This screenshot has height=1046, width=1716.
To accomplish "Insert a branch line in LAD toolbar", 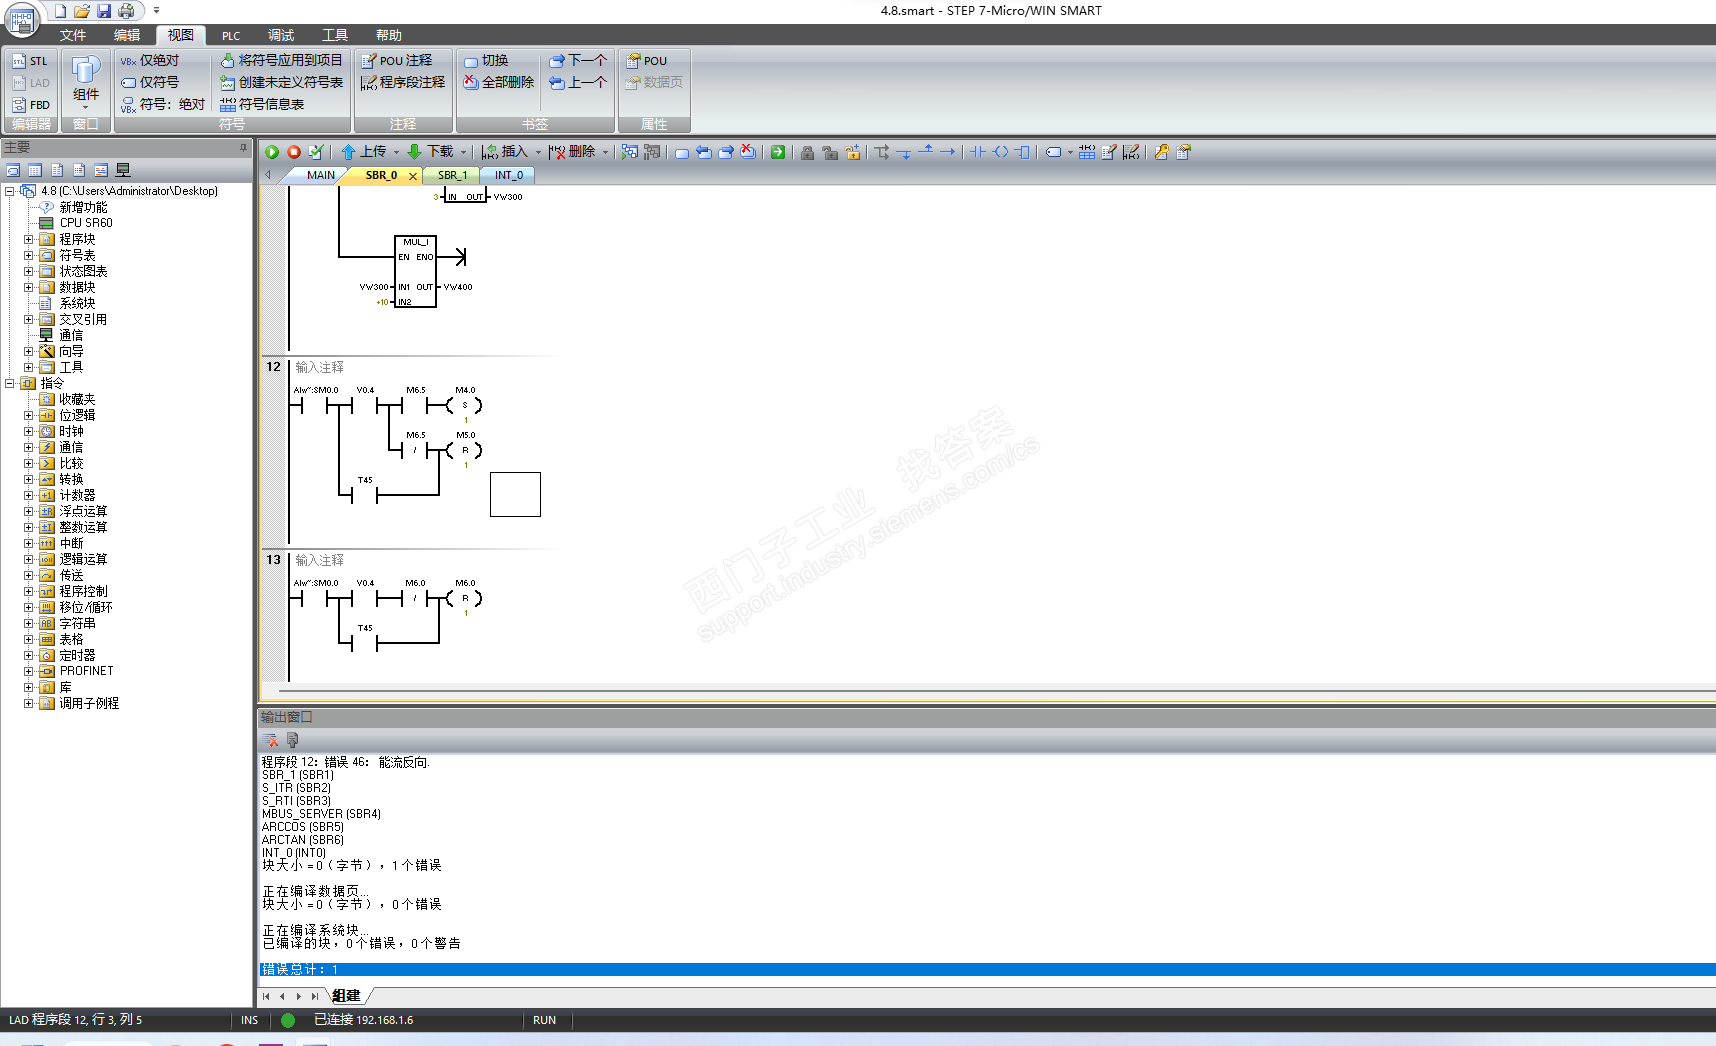I will pos(882,152).
